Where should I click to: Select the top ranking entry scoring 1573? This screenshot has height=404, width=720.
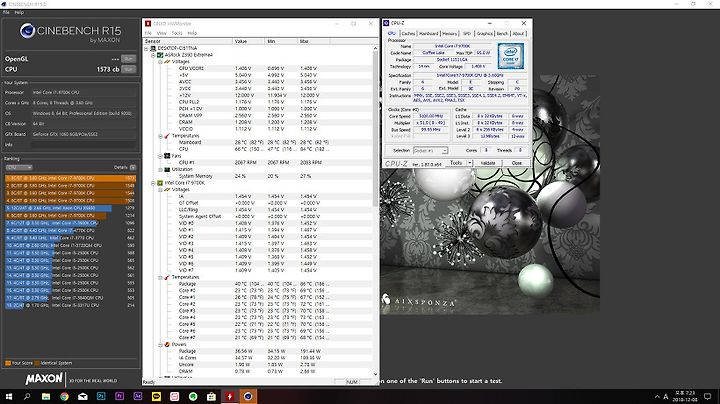click(70, 178)
